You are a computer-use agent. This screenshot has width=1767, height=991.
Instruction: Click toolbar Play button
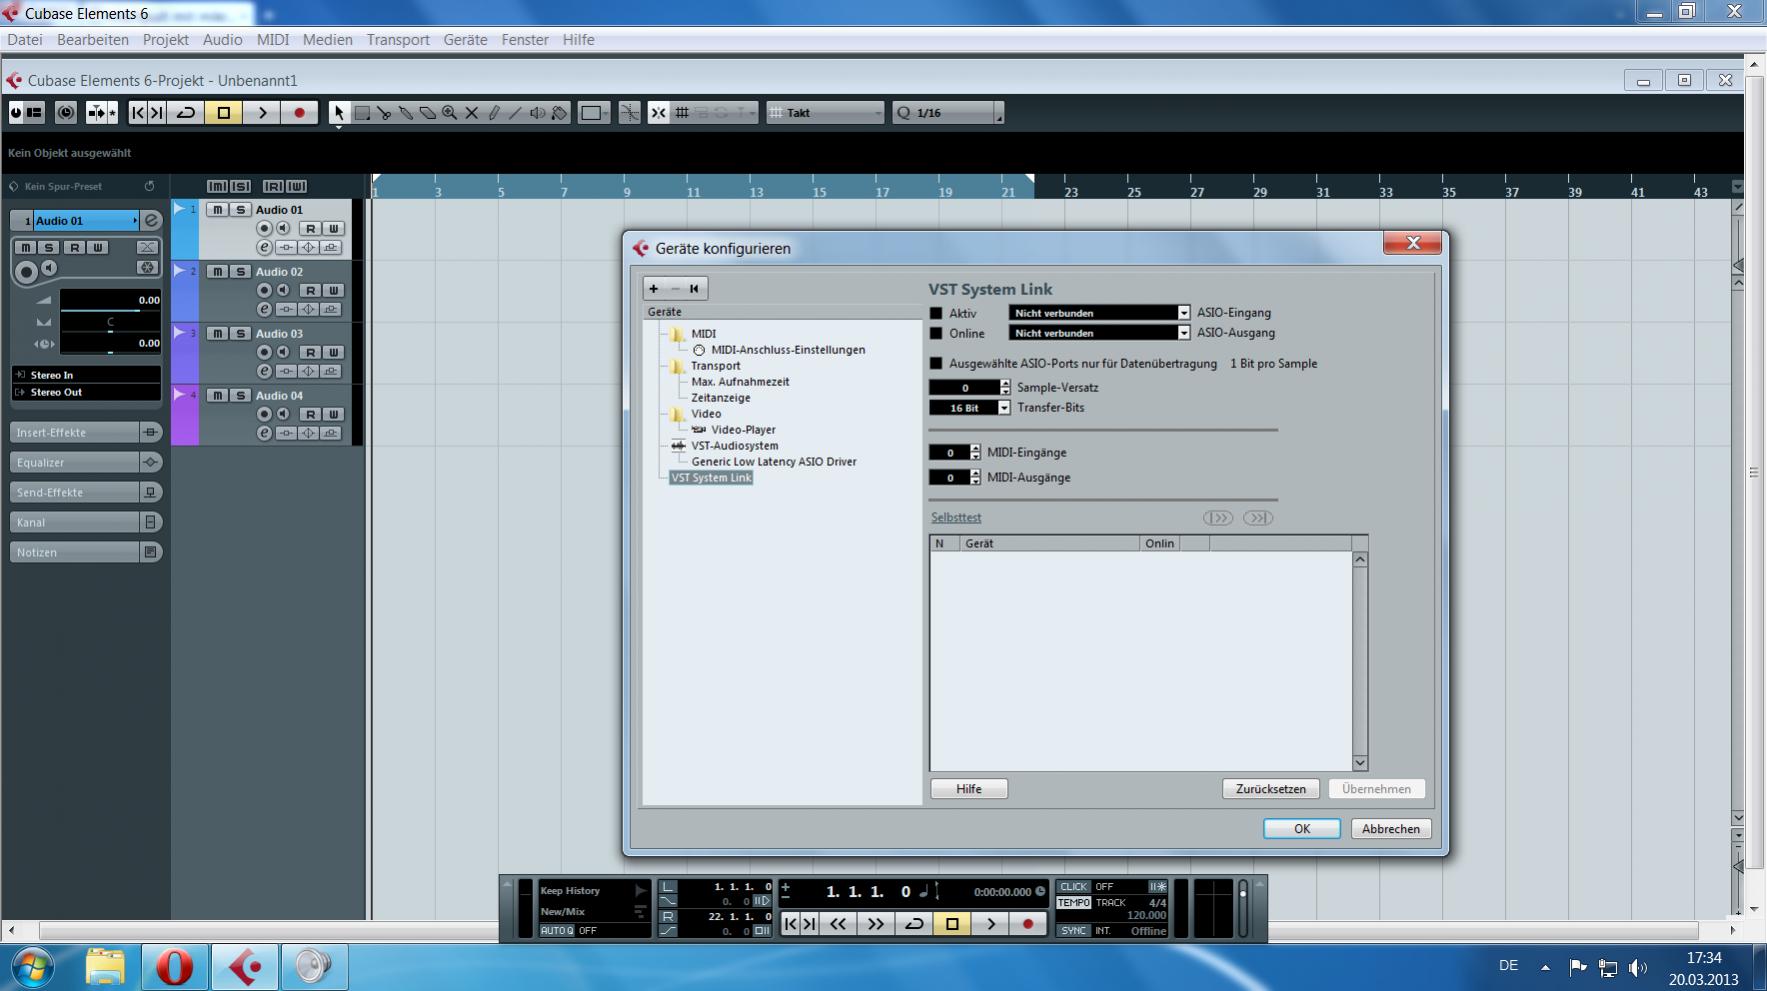point(262,113)
